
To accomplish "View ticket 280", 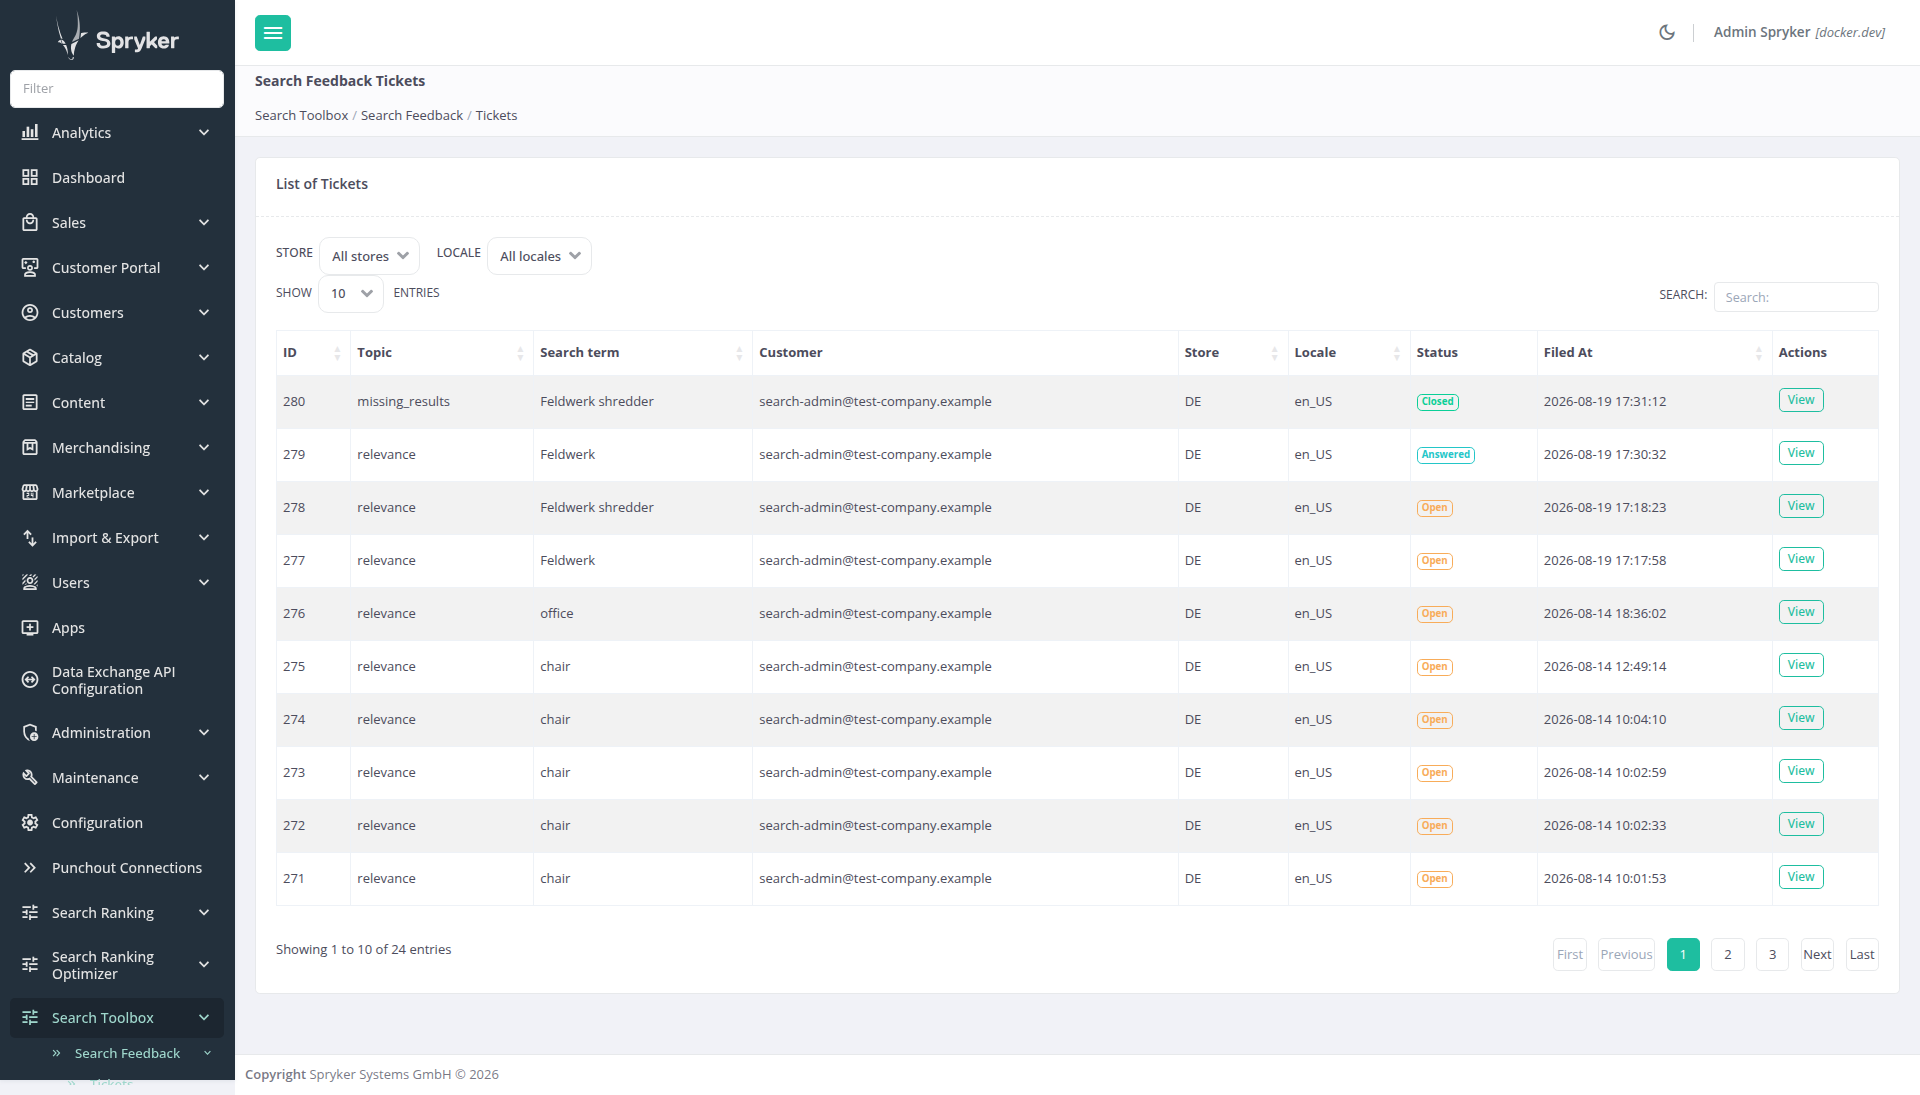I will (1801, 400).
